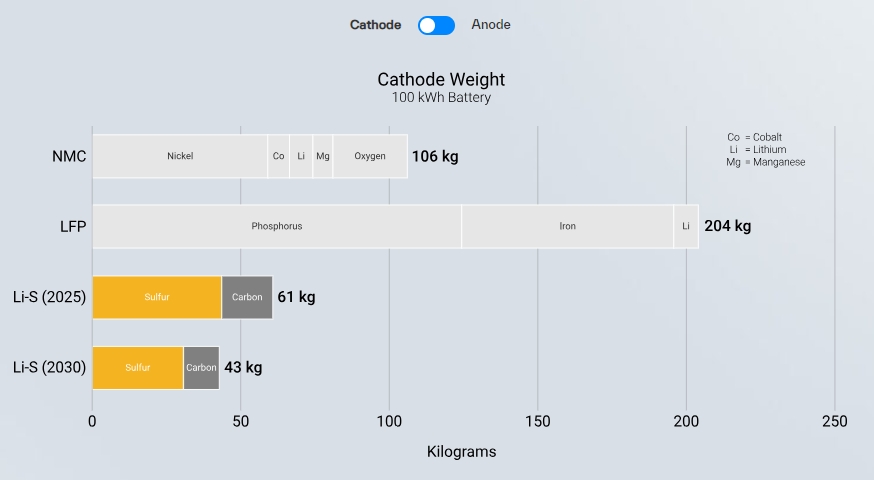Image resolution: width=874 pixels, height=480 pixels.
Task: Click the Iron segment of LFP bar
Action: pyautogui.click(x=567, y=226)
